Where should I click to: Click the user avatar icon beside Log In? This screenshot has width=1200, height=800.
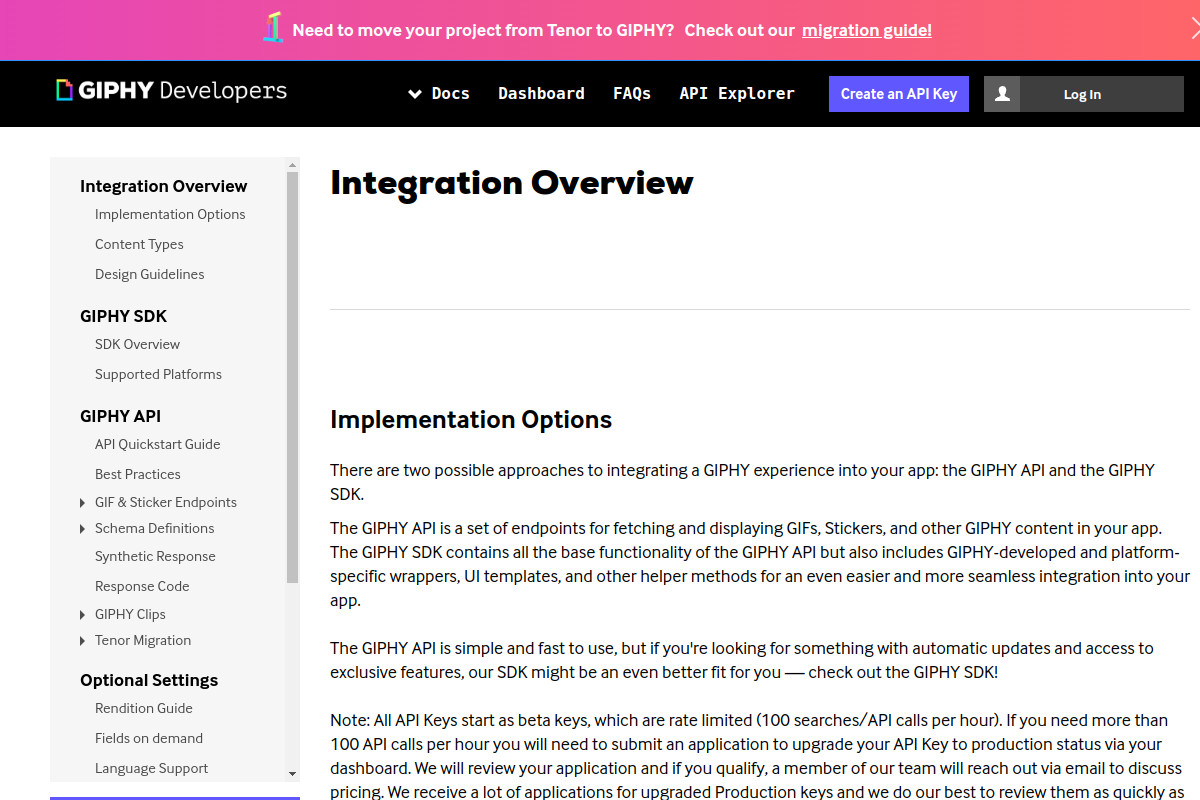(x=1002, y=94)
